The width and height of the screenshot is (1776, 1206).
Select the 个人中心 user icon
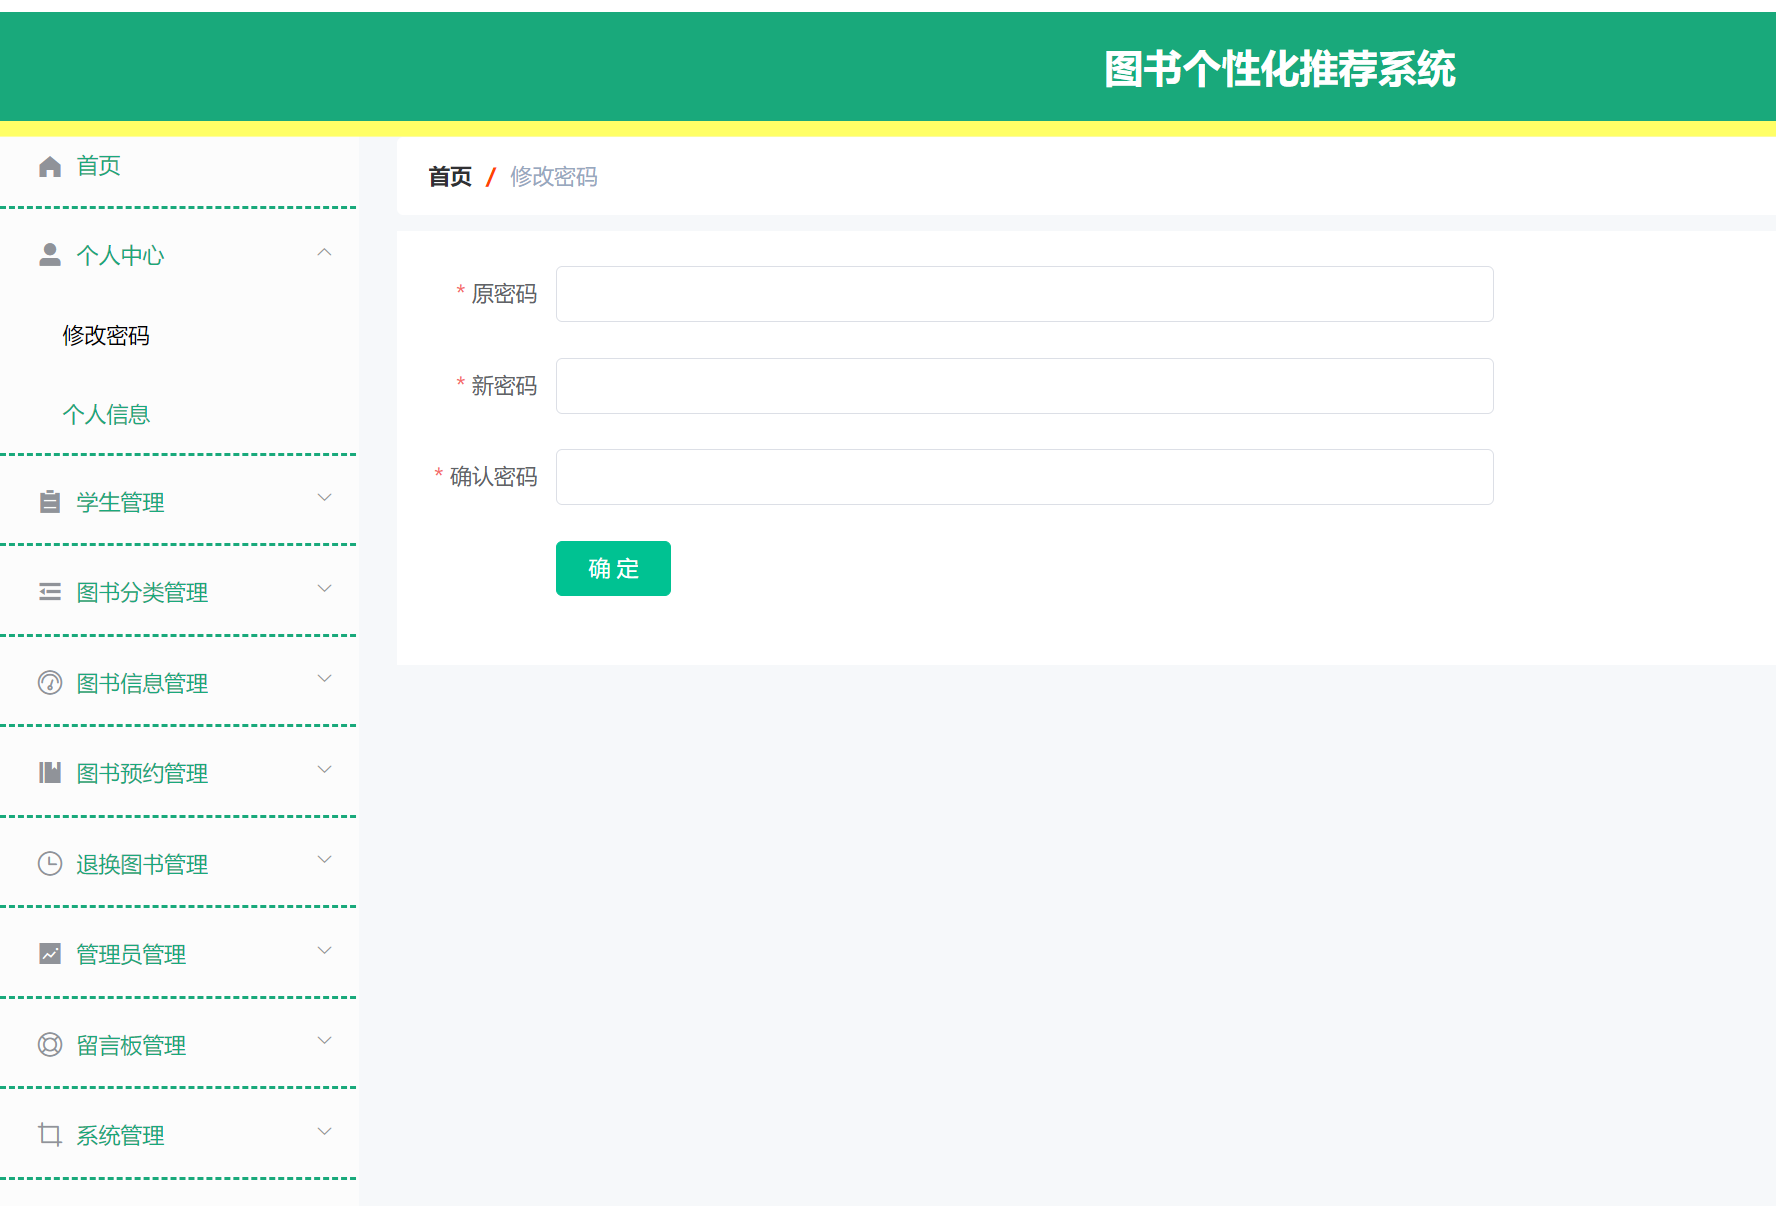(x=50, y=254)
